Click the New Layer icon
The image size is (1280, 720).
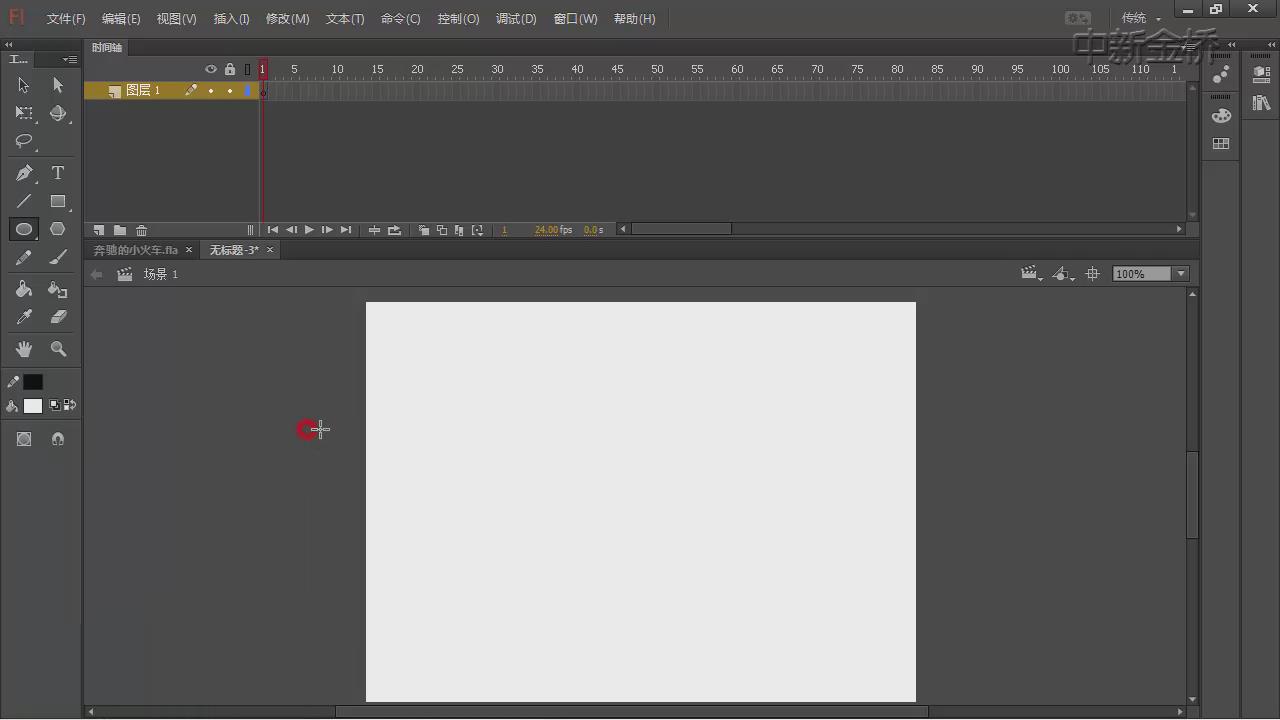[99, 230]
